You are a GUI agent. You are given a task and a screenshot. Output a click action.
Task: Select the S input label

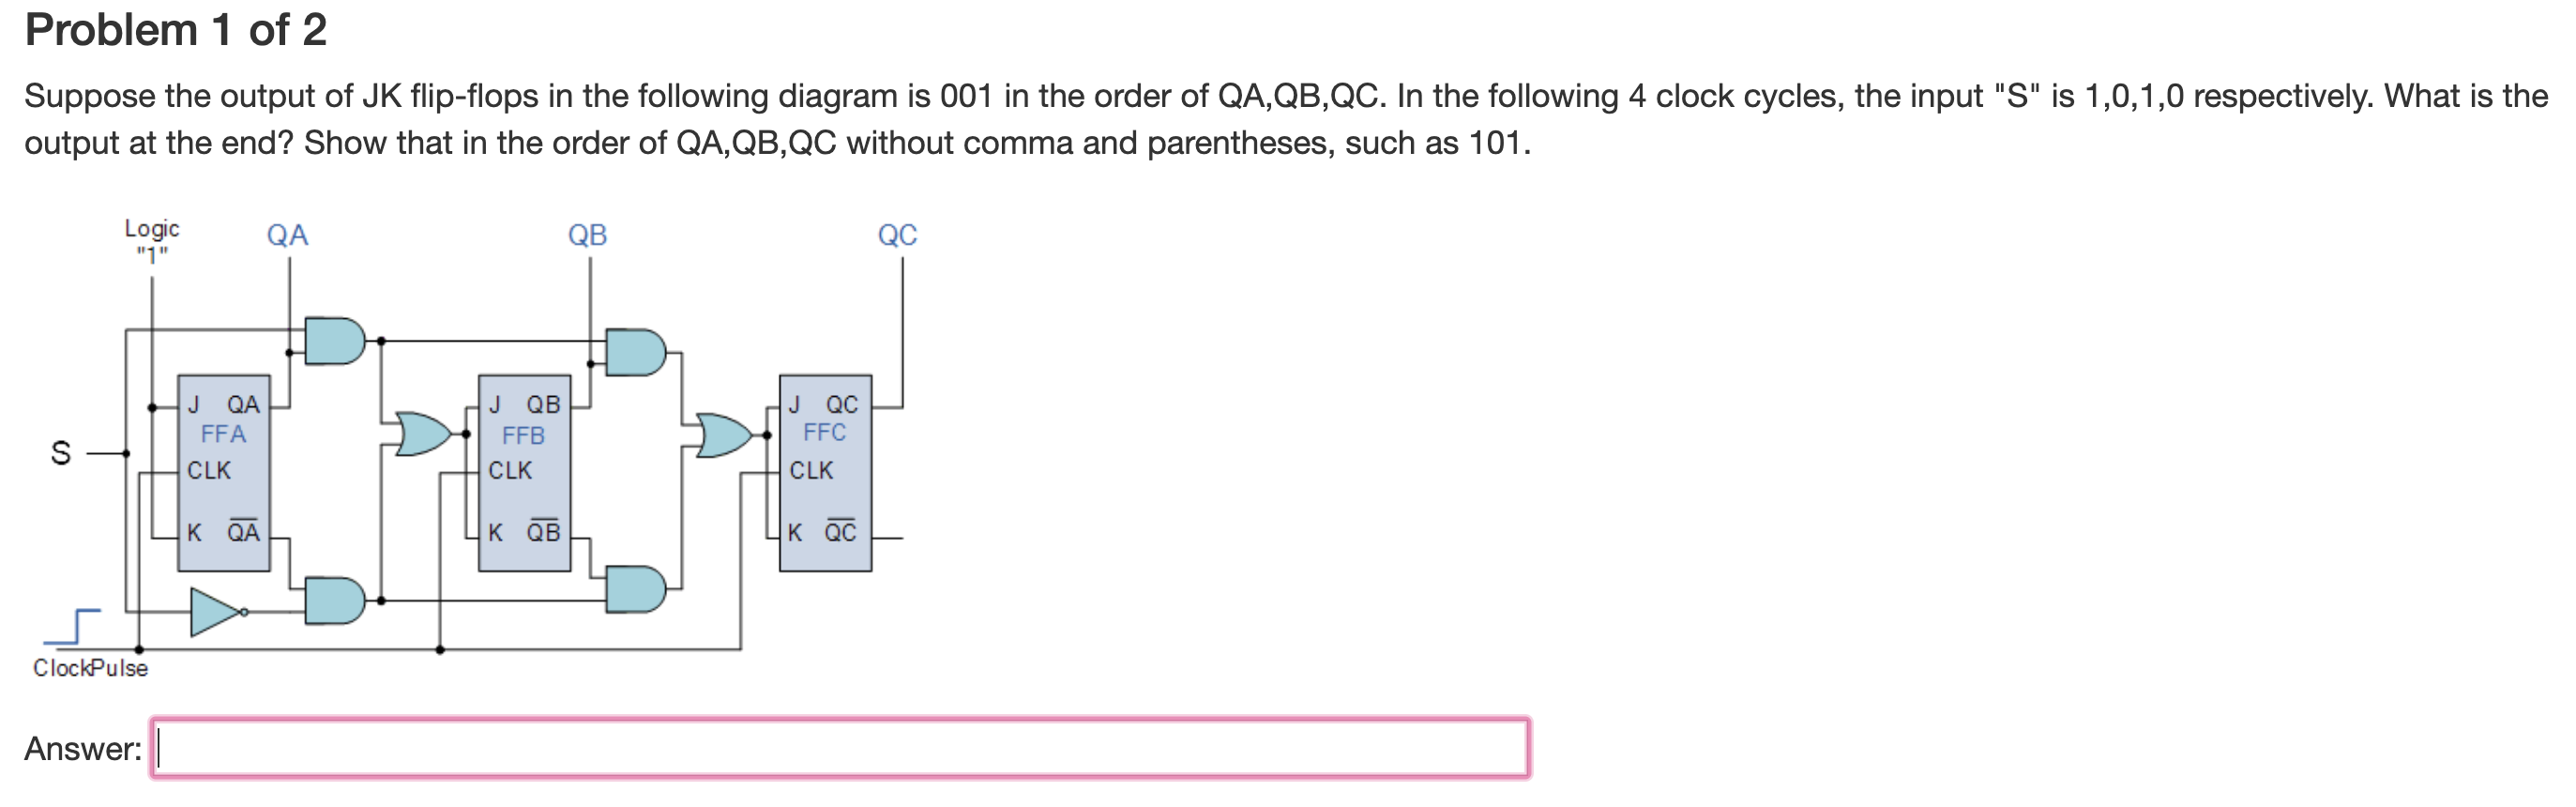pos(60,452)
